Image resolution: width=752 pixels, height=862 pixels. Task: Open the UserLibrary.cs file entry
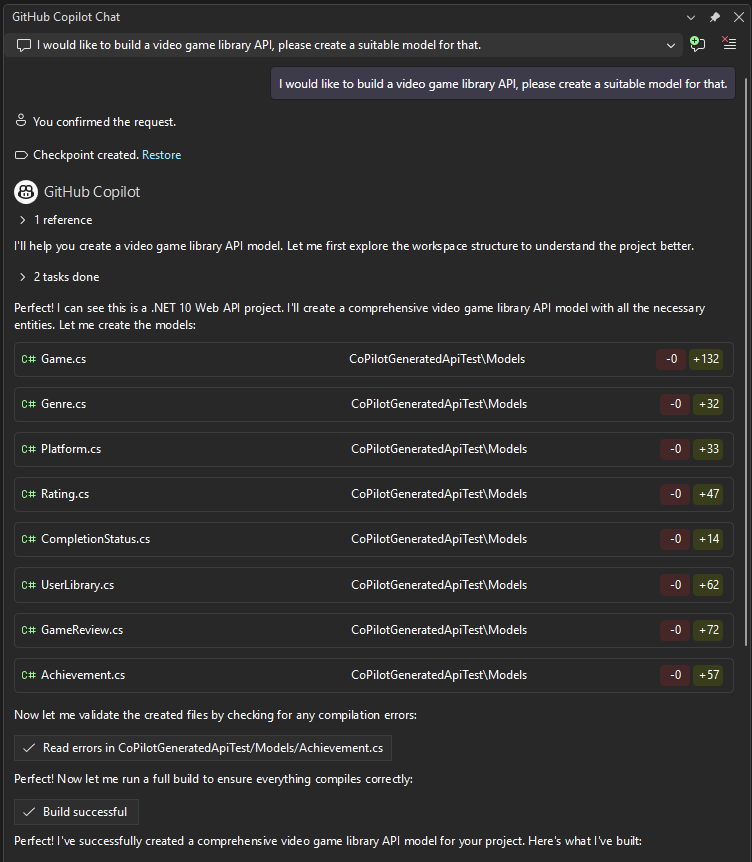(x=77, y=585)
